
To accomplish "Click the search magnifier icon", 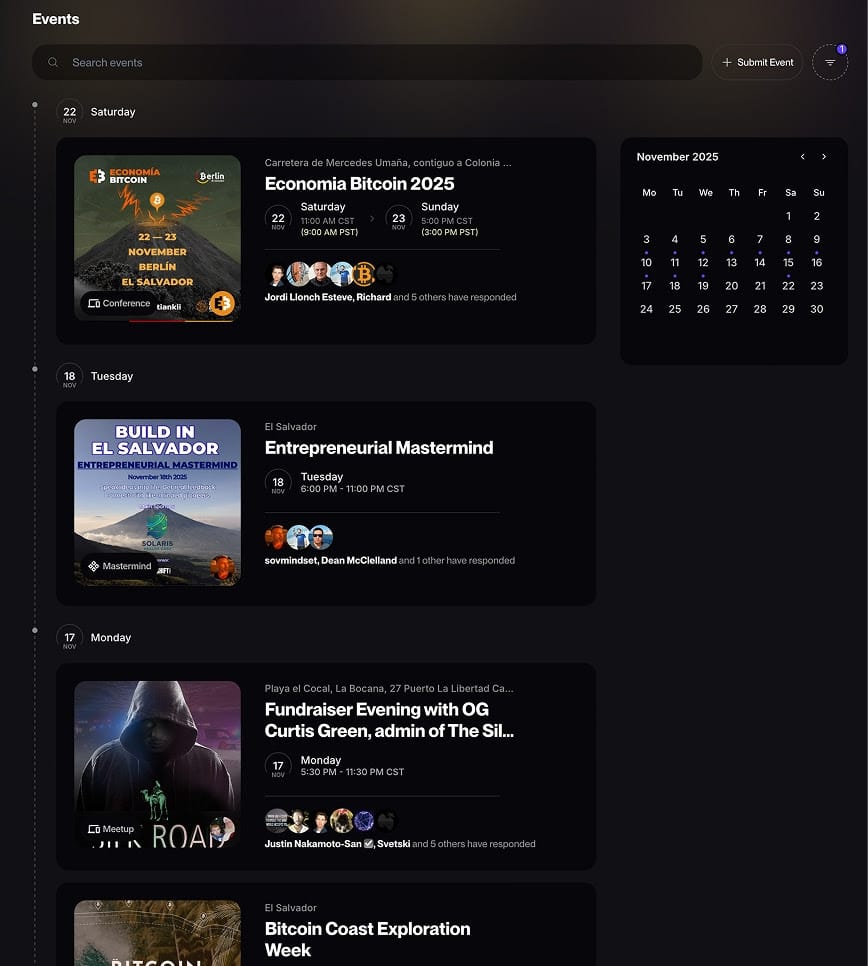I will 53,62.
